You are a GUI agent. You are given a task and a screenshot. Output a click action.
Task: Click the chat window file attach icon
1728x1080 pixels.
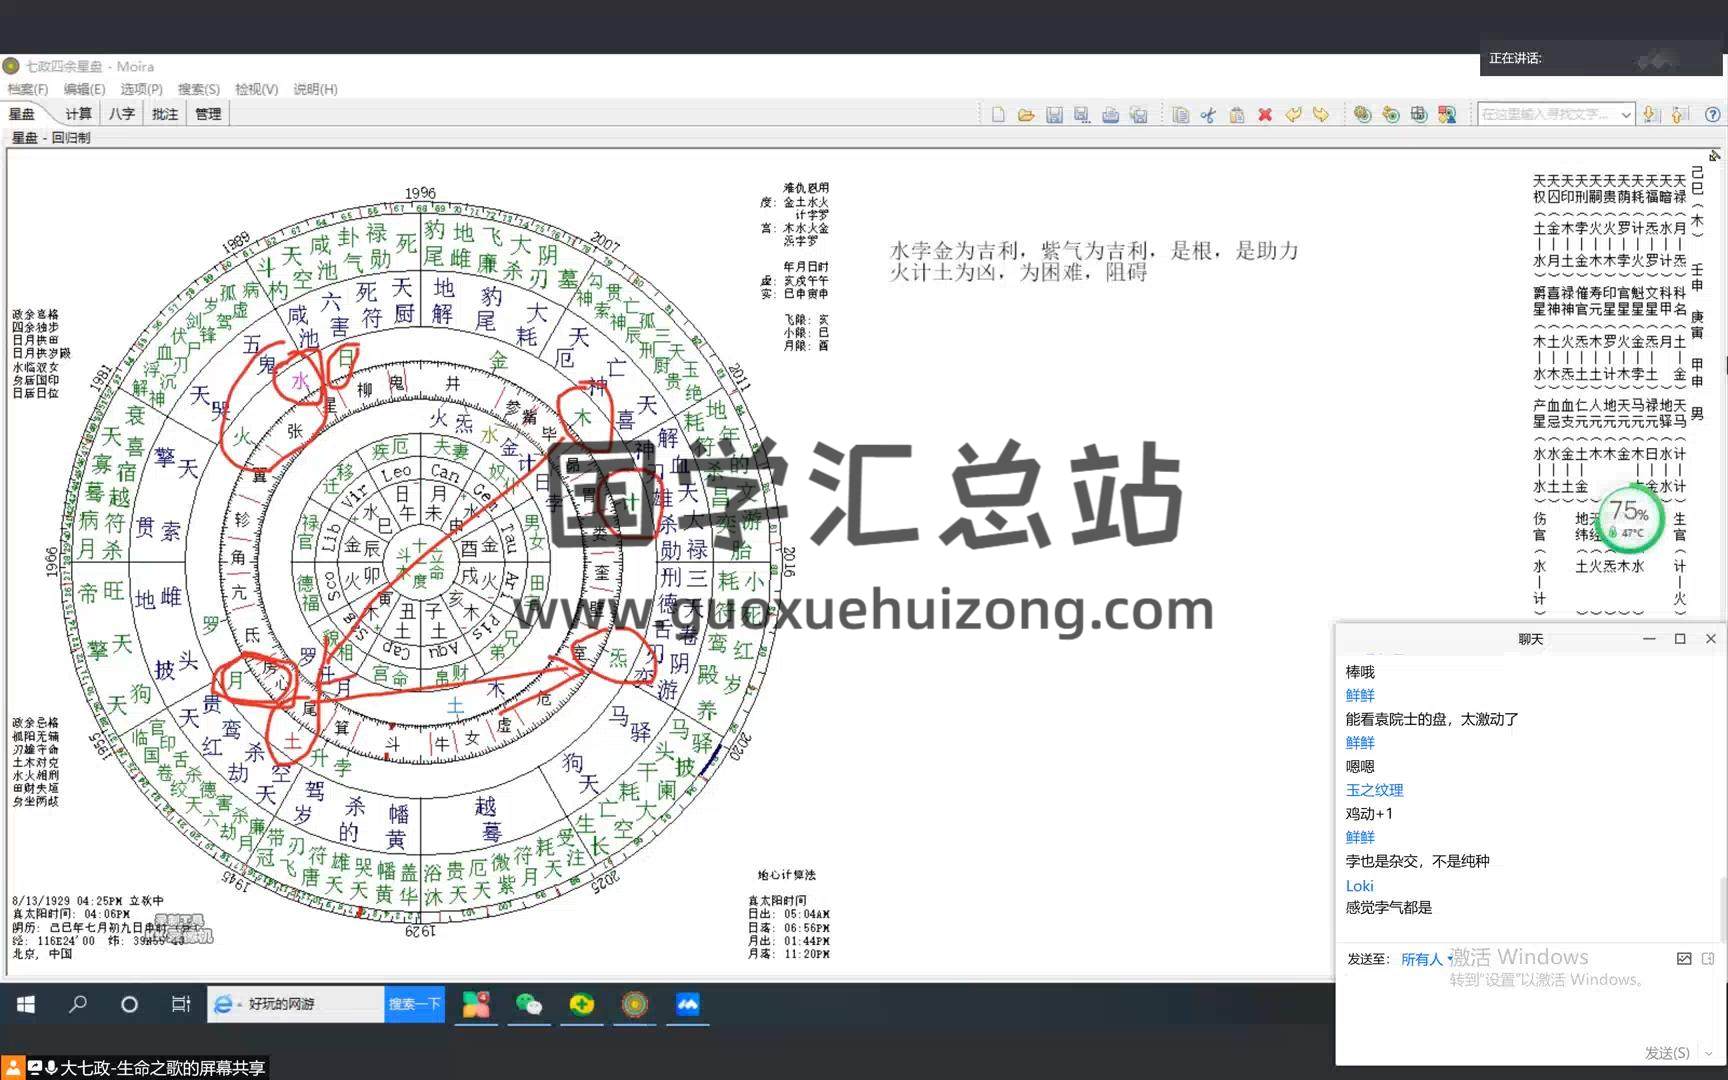click(1708, 958)
